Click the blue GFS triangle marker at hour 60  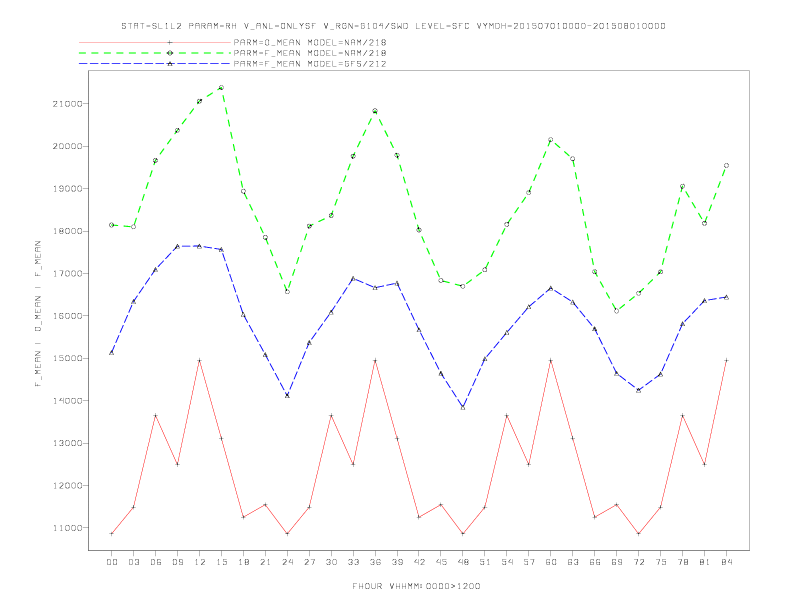tap(551, 288)
